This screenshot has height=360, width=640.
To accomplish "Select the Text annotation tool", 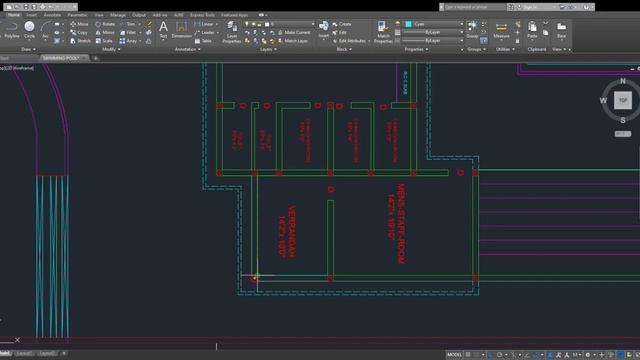I will [x=163, y=30].
